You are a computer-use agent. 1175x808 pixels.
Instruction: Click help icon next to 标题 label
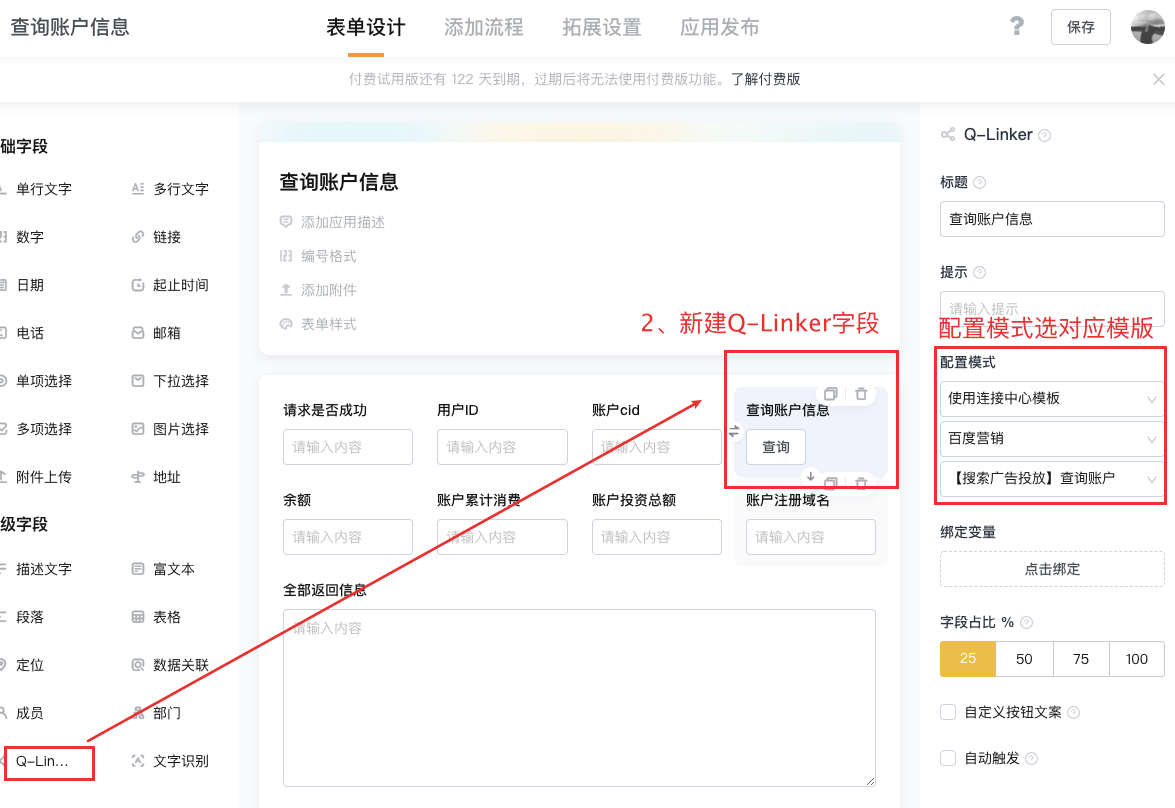tap(979, 182)
